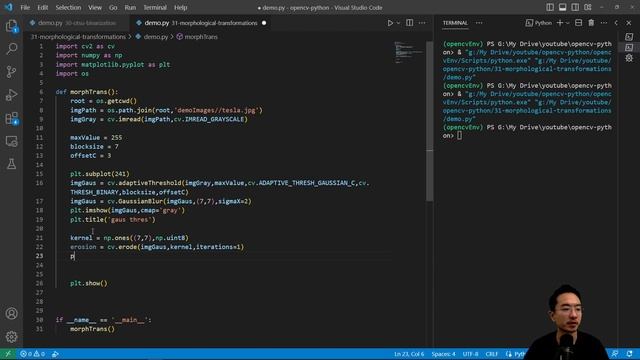This screenshot has width=640, height=360.
Task: Create a new terminal with plus icon
Action: (560, 23)
